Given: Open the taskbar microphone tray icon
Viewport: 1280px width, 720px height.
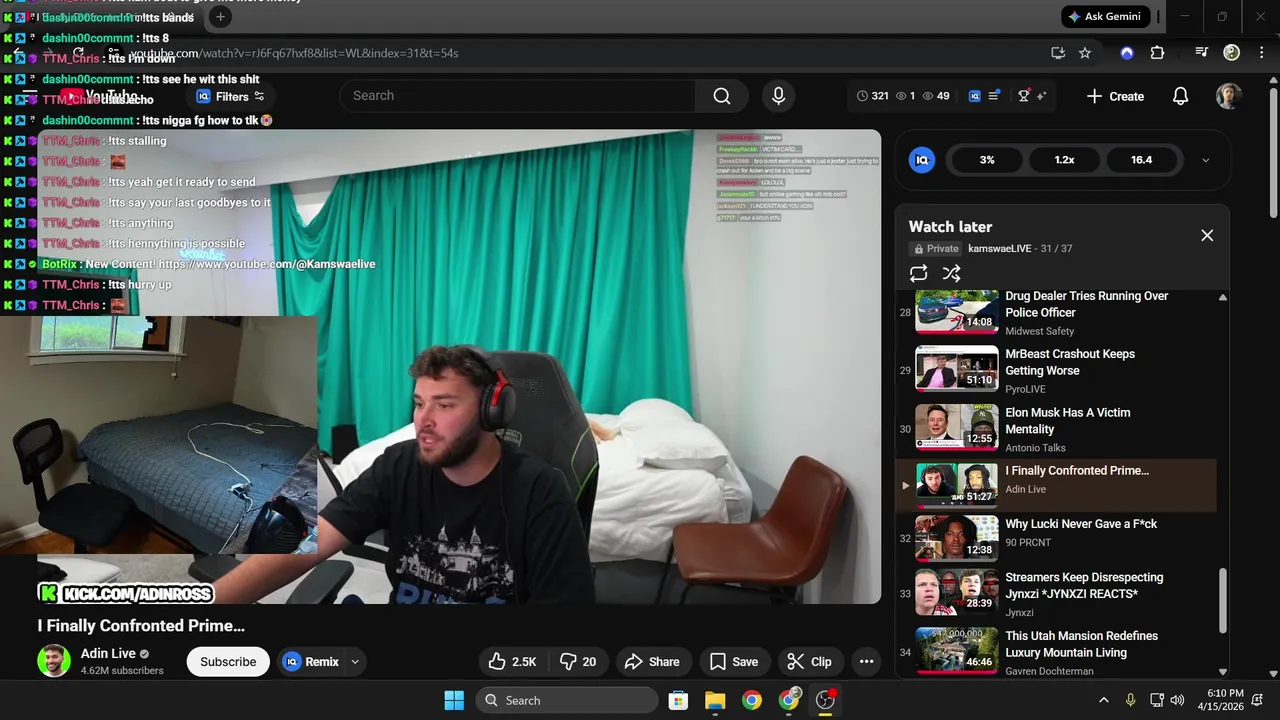Looking at the screenshot, I should pos(1131,700).
